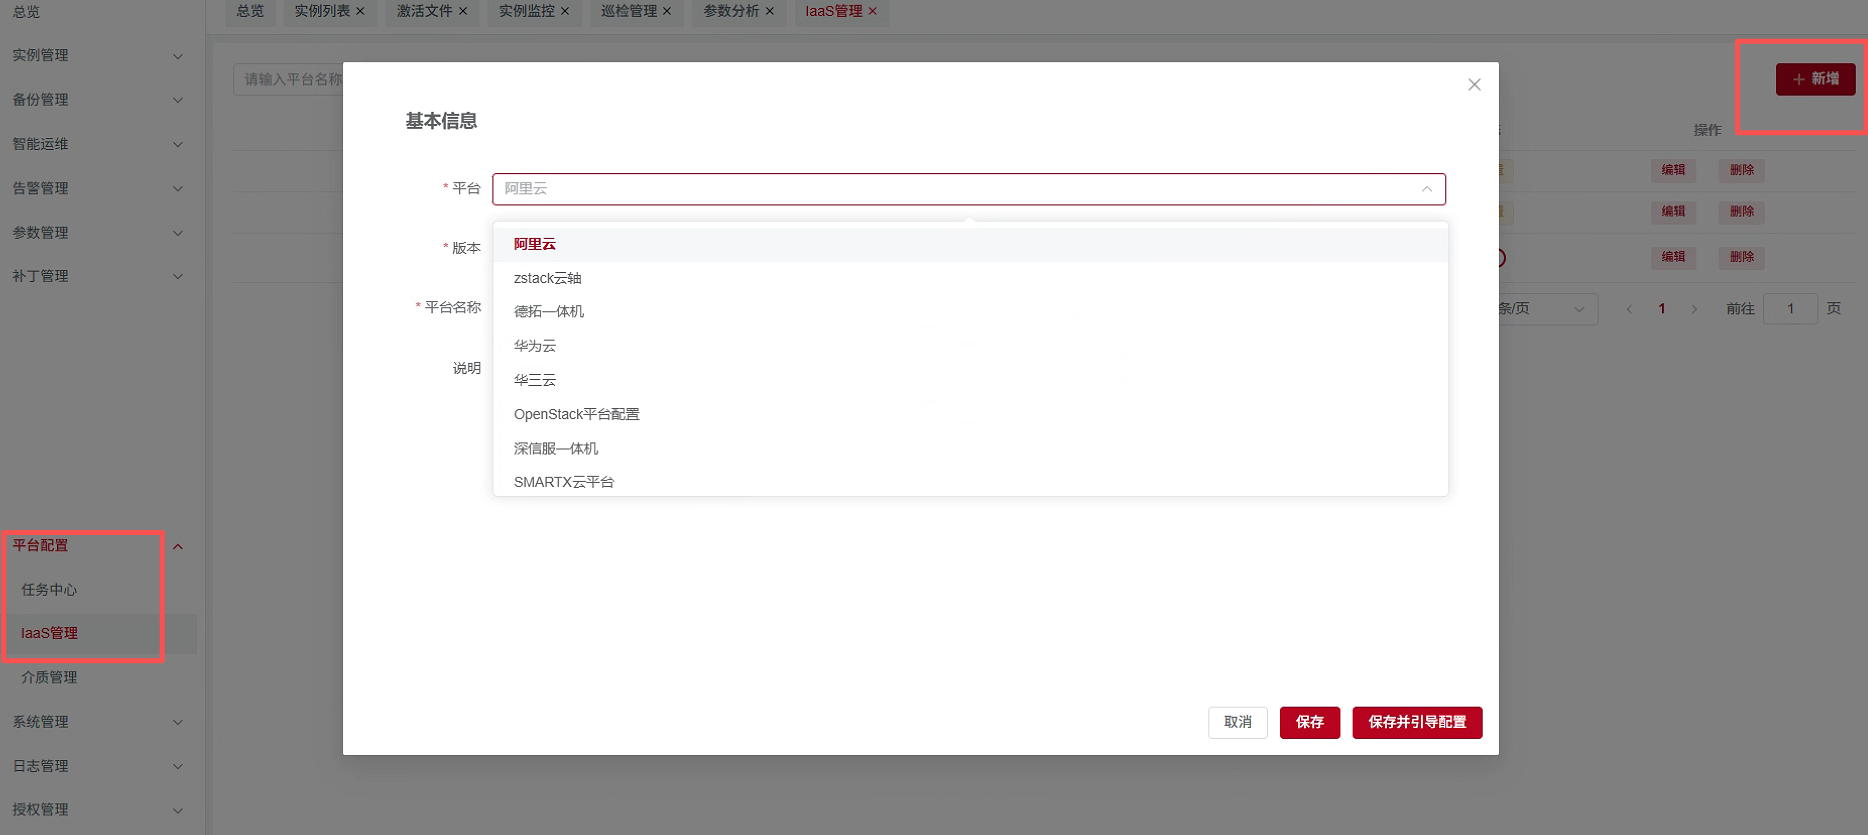This screenshot has width=1868, height=835.
Task: Close the 参数分析 tab via its x icon
Action: [770, 11]
